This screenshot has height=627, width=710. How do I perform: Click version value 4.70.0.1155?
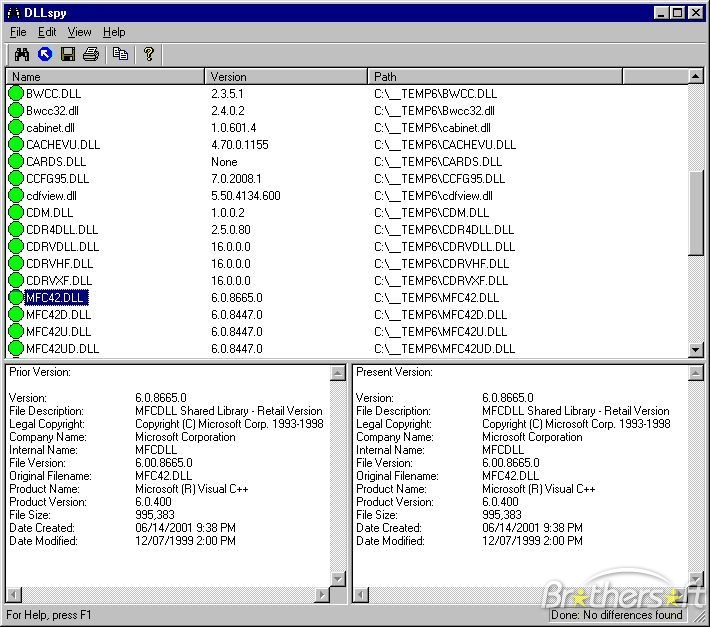pyautogui.click(x=240, y=145)
